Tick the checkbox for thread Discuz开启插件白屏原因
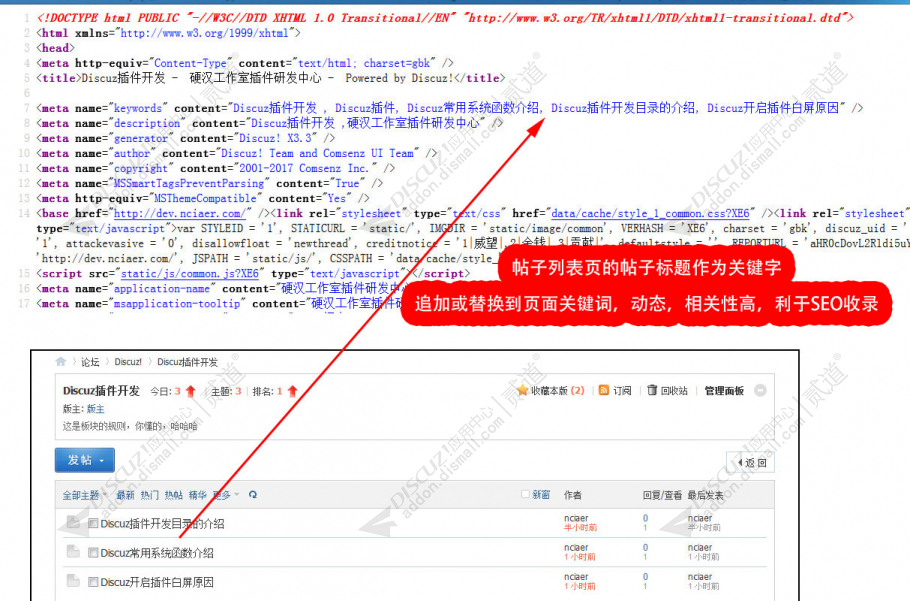The image size is (910, 601). tap(93, 582)
